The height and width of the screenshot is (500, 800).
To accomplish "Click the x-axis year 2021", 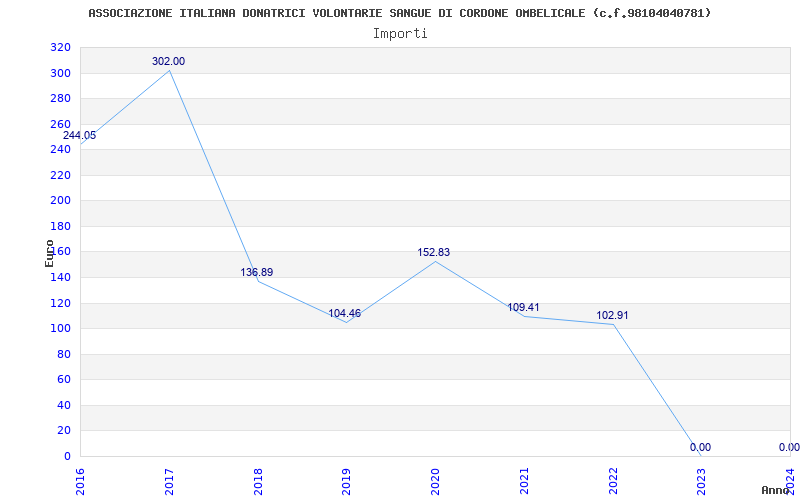I will pyautogui.click(x=524, y=482).
